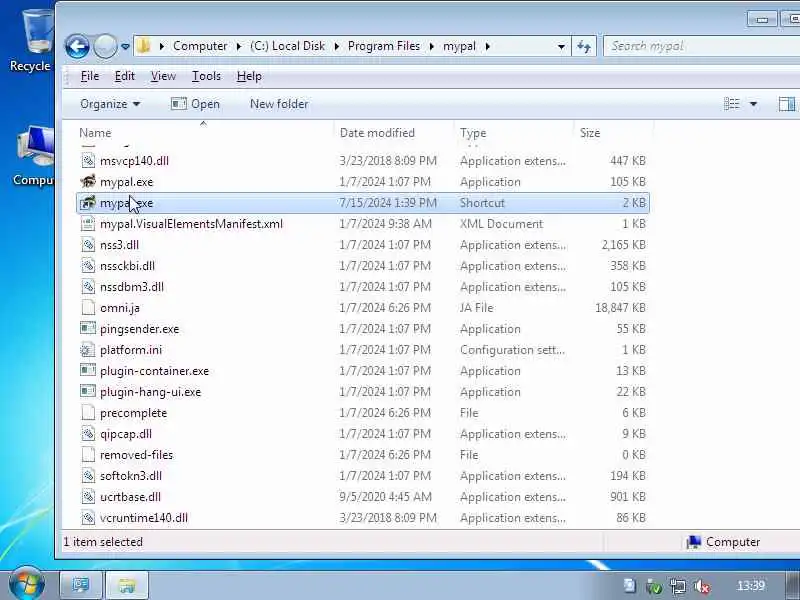Click the first pinned taskbar program icon
The width and height of the screenshot is (800, 600).
(x=81, y=585)
